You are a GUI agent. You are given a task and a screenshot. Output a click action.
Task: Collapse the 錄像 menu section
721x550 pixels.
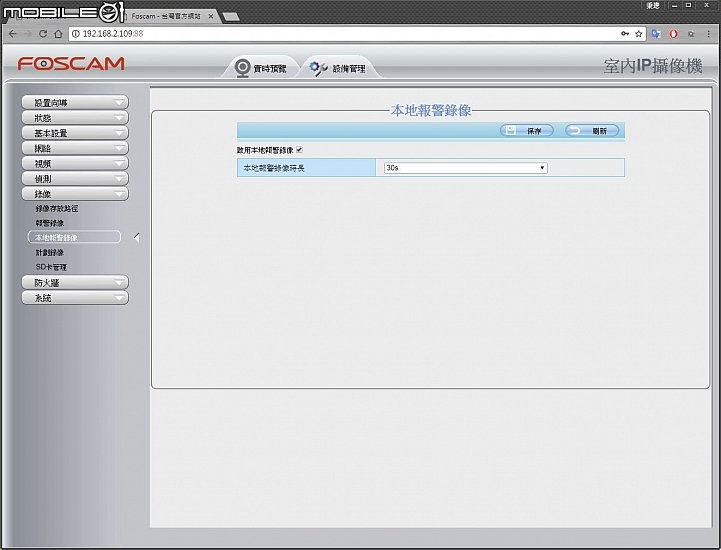pos(75,194)
